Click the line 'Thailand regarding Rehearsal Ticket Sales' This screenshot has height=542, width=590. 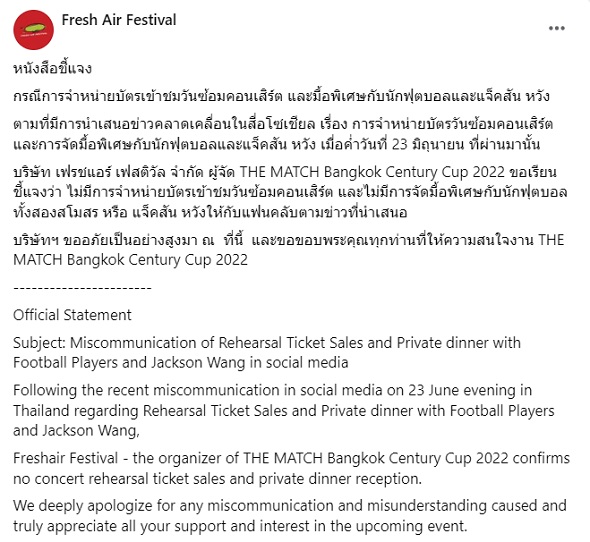point(284,411)
